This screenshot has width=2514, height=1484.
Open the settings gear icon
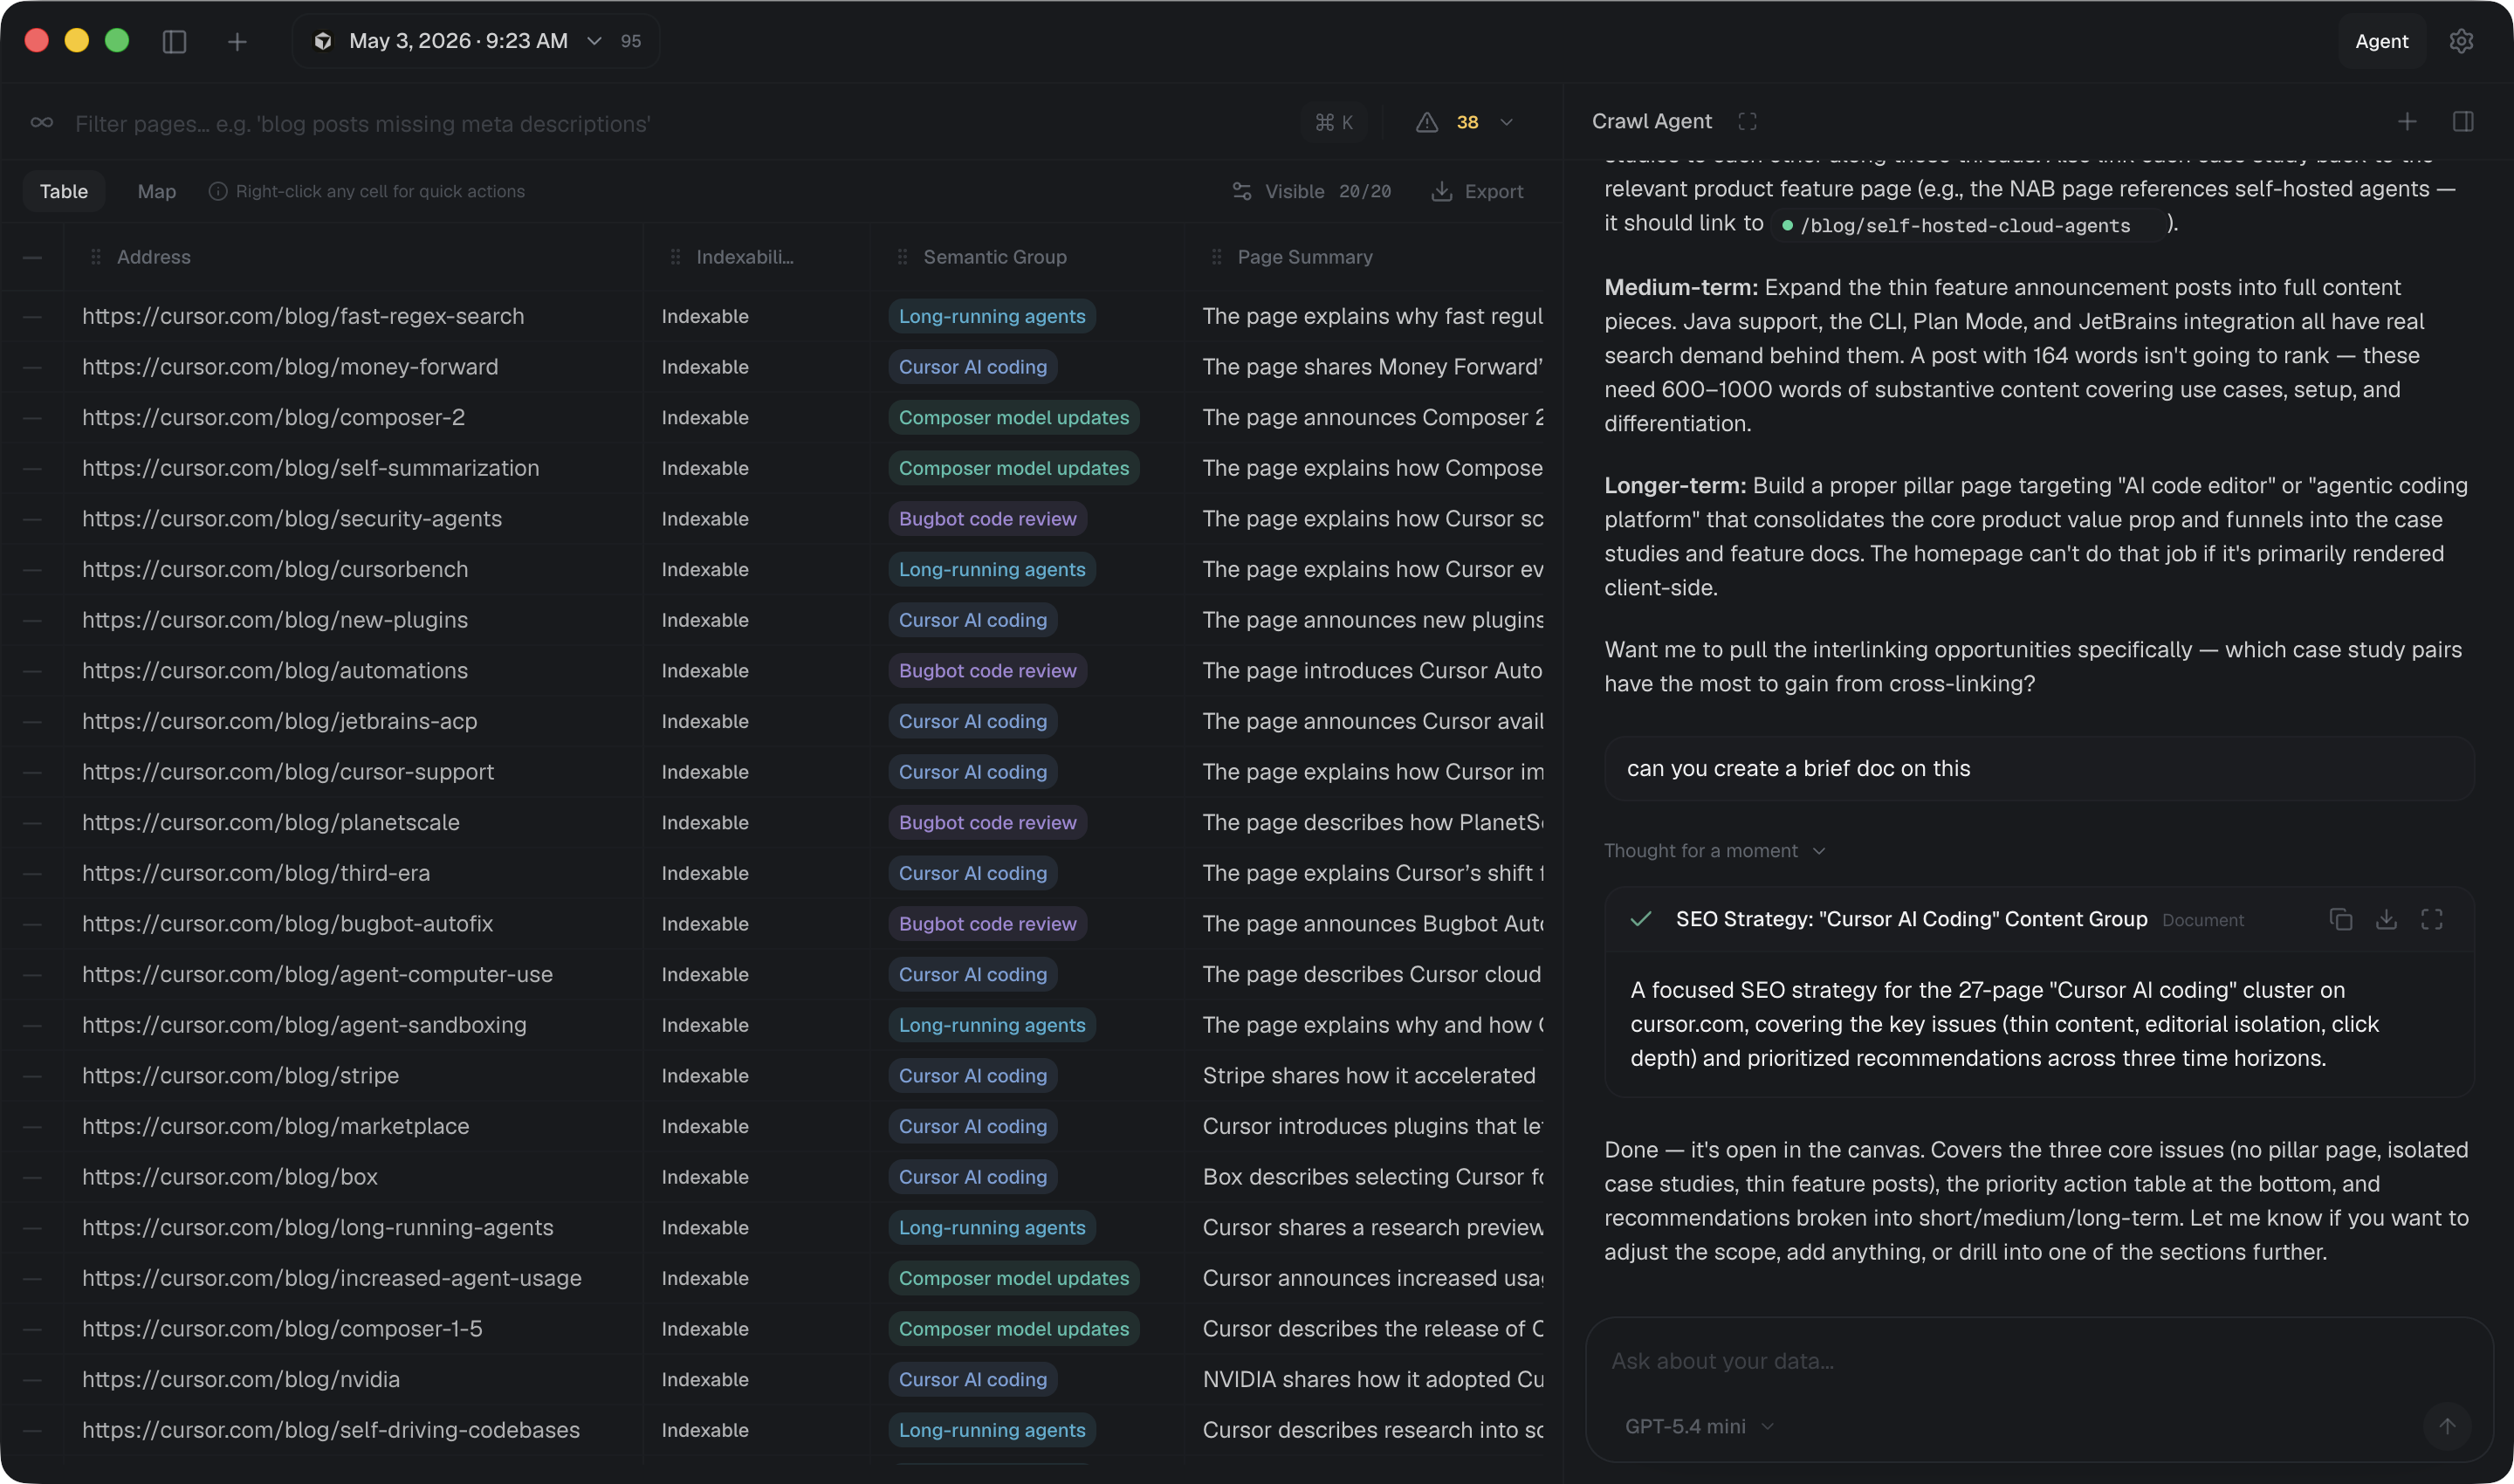[x=2461, y=41]
